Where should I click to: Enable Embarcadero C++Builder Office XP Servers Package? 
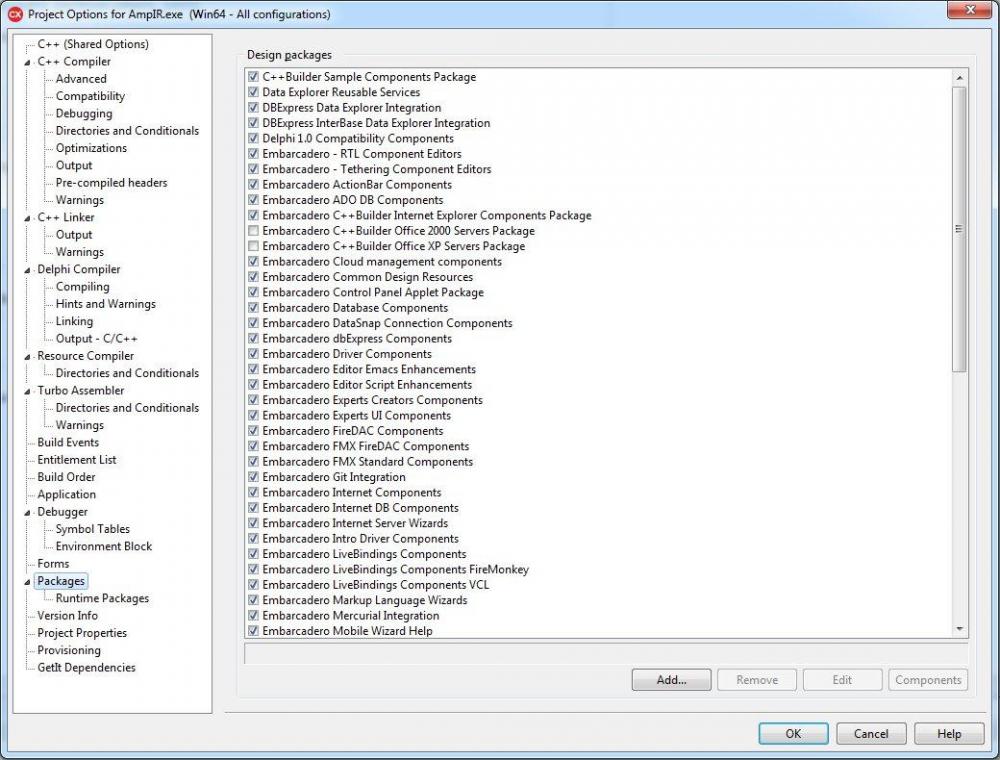253,246
